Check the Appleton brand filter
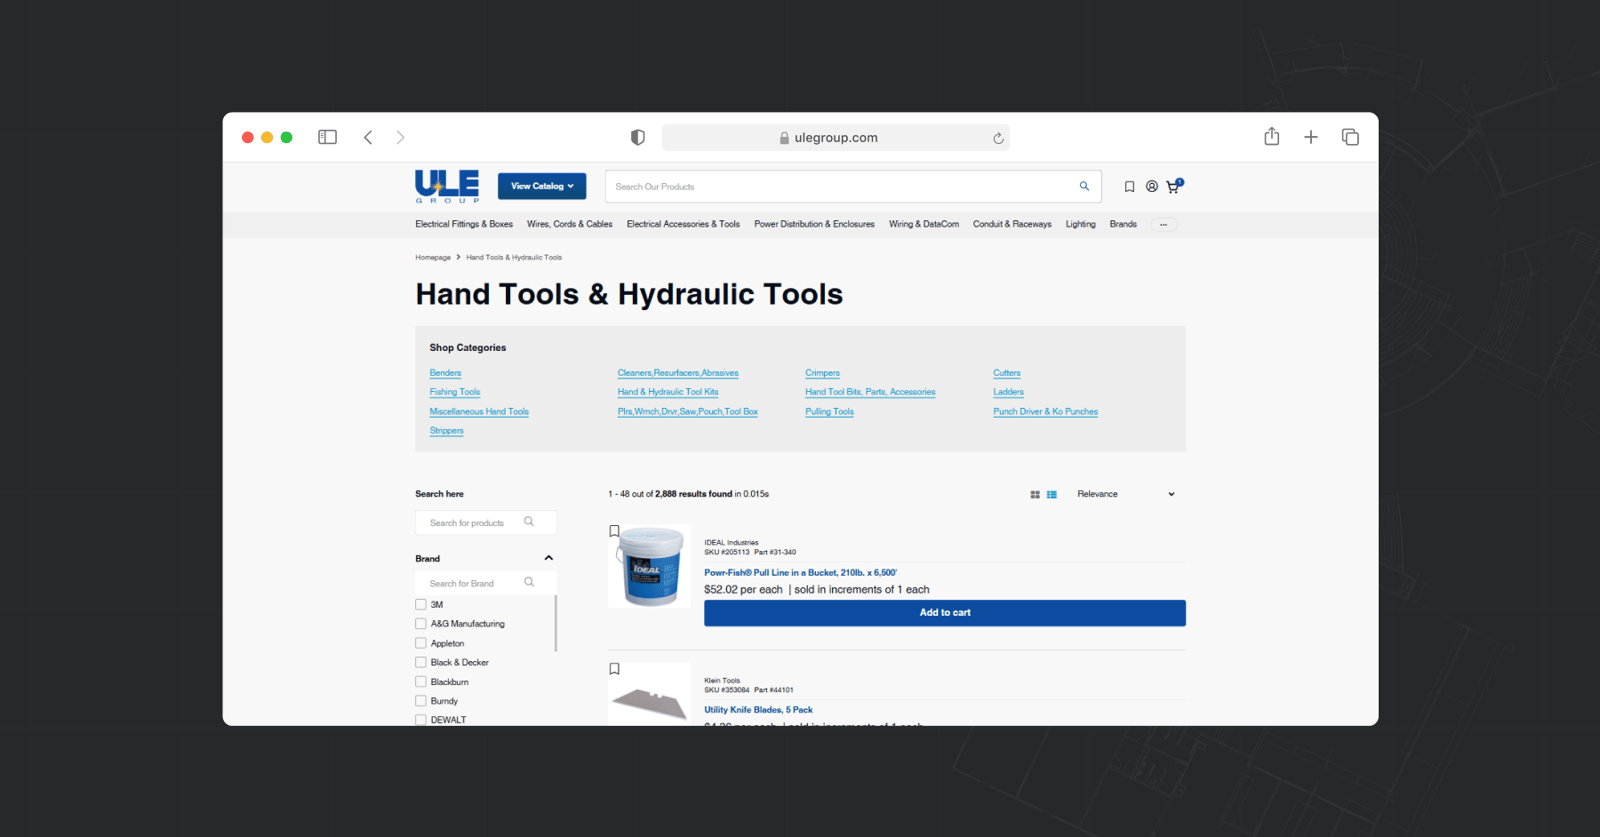 [x=421, y=643]
